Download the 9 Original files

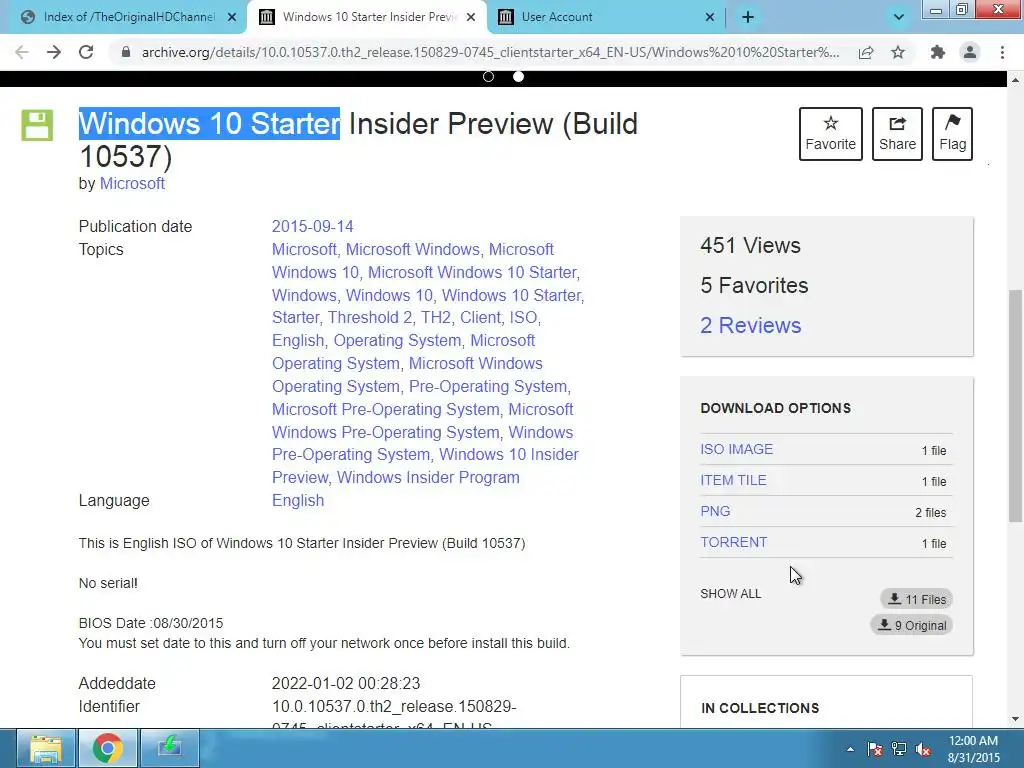pyautogui.click(x=911, y=625)
